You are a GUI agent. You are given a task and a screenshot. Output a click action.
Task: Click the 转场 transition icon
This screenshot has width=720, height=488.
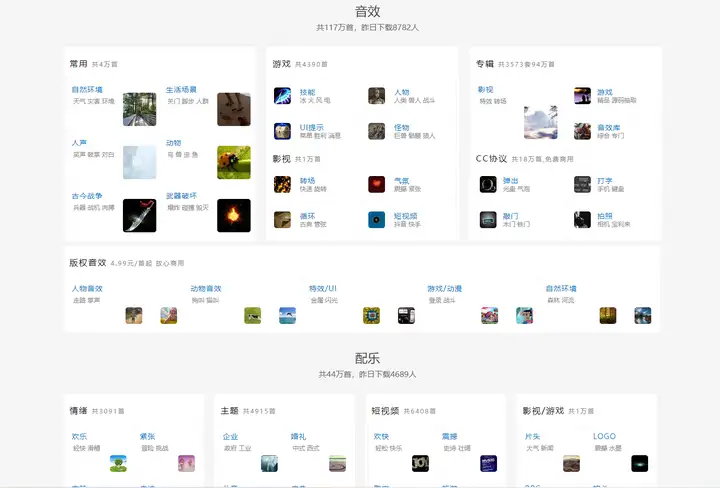coord(282,184)
